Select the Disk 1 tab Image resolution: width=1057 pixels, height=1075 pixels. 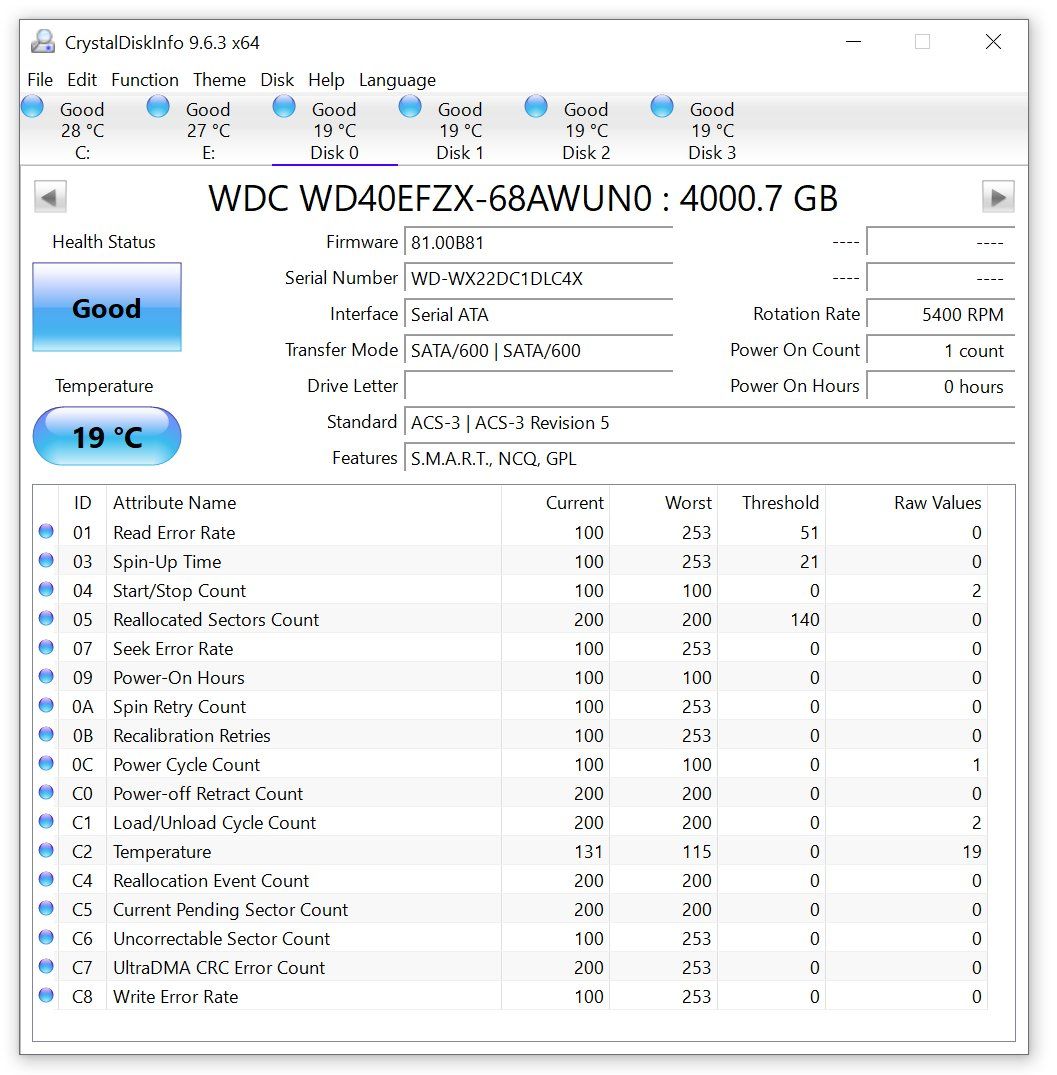(x=460, y=130)
